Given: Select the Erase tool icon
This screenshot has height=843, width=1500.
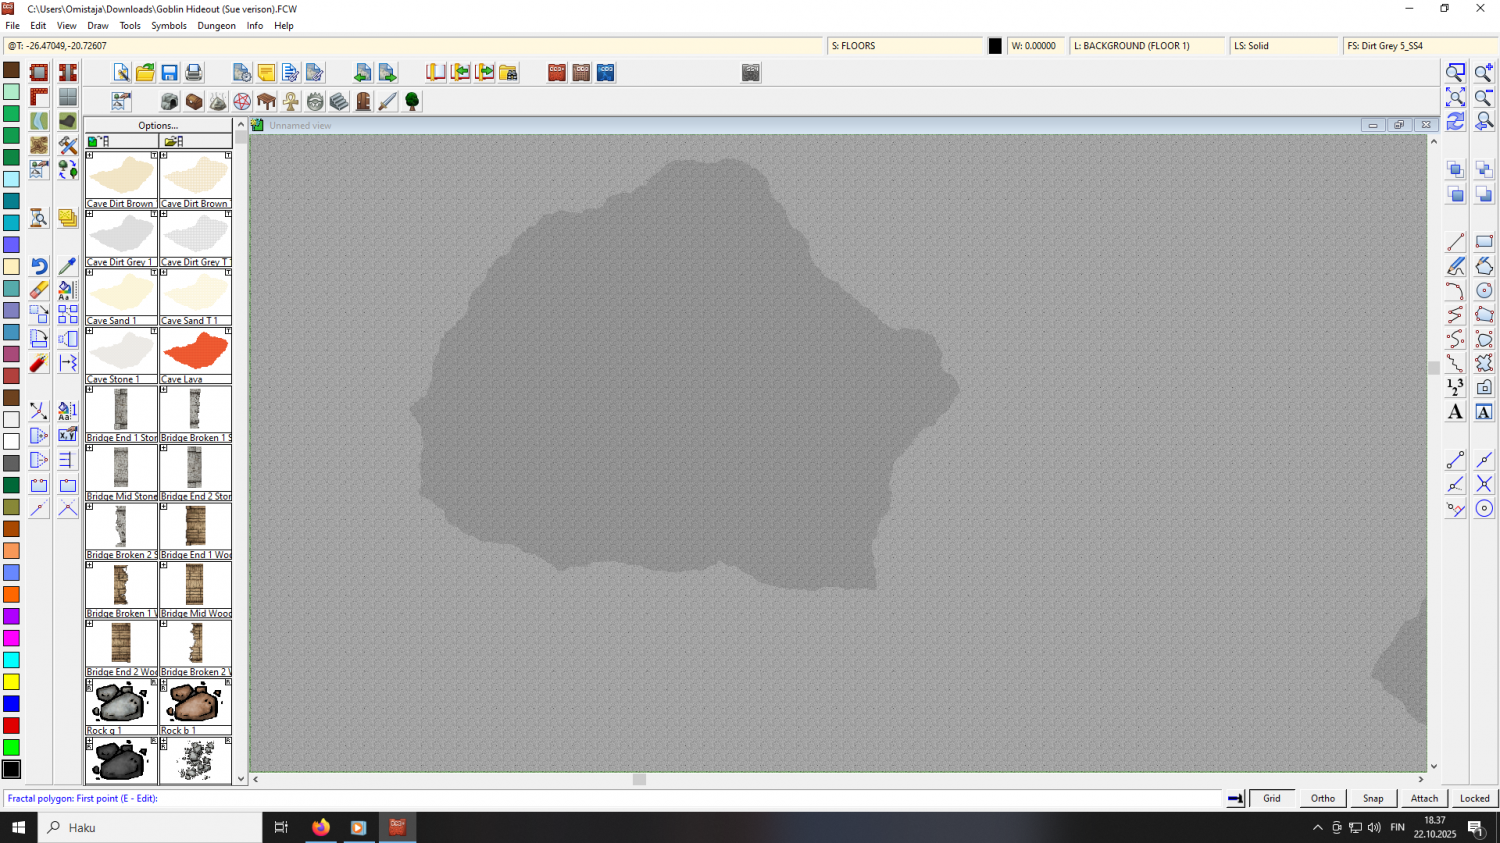Looking at the screenshot, I should pyautogui.click(x=39, y=290).
